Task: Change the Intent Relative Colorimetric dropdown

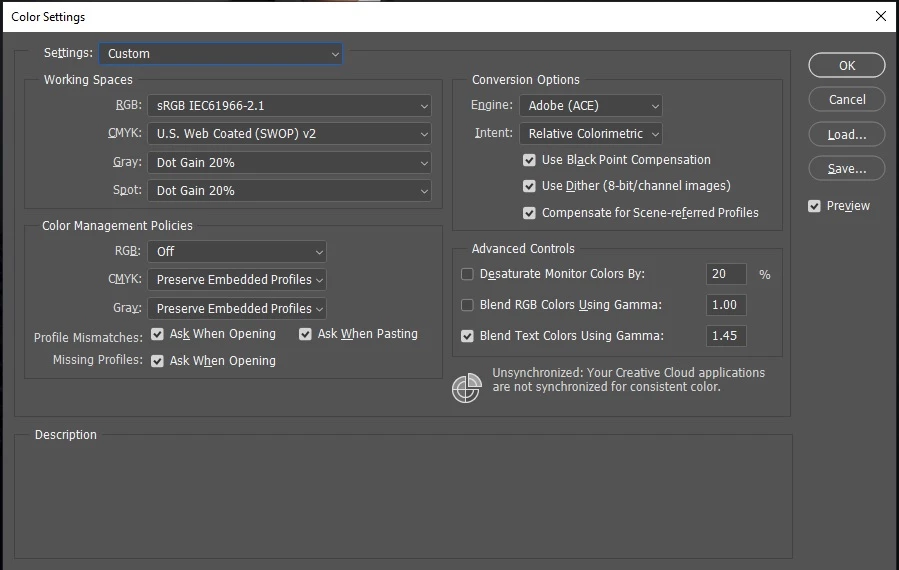Action: pos(591,134)
